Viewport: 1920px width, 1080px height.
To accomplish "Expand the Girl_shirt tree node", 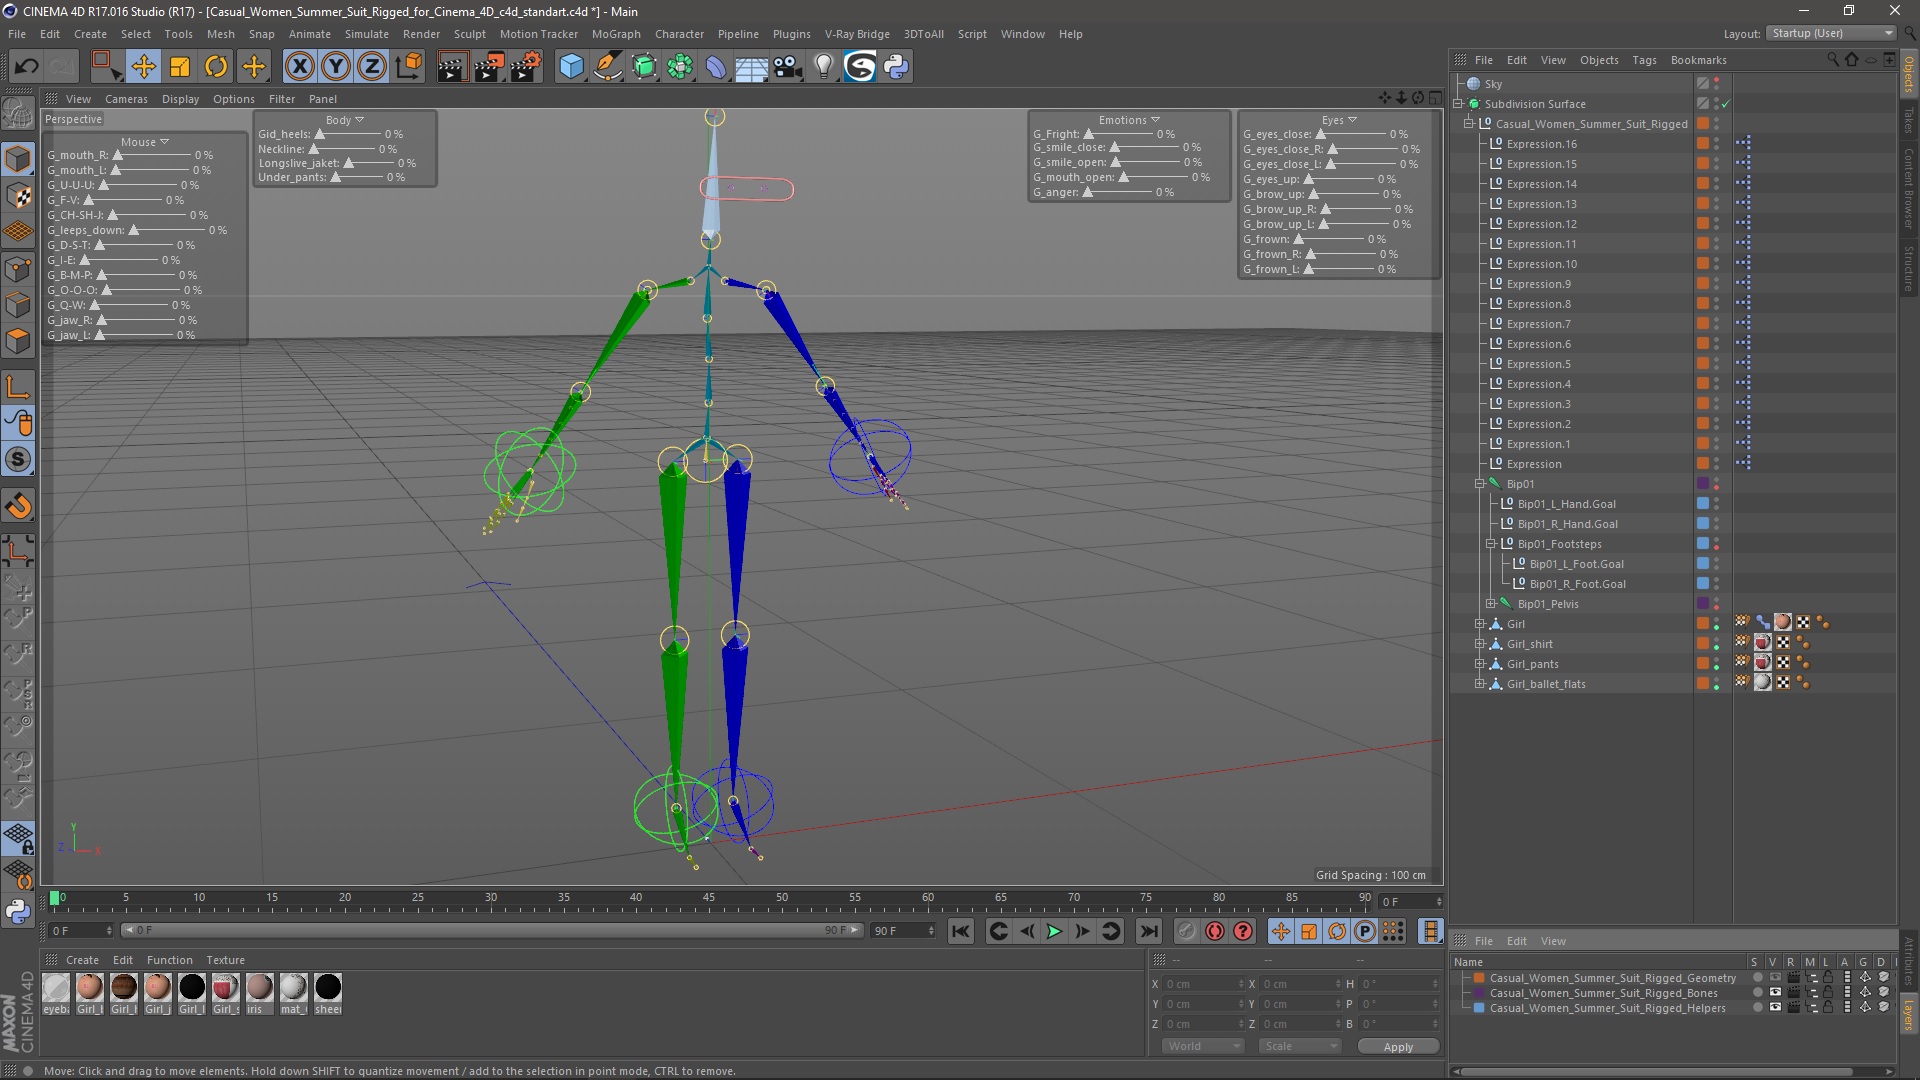I will point(1480,644).
